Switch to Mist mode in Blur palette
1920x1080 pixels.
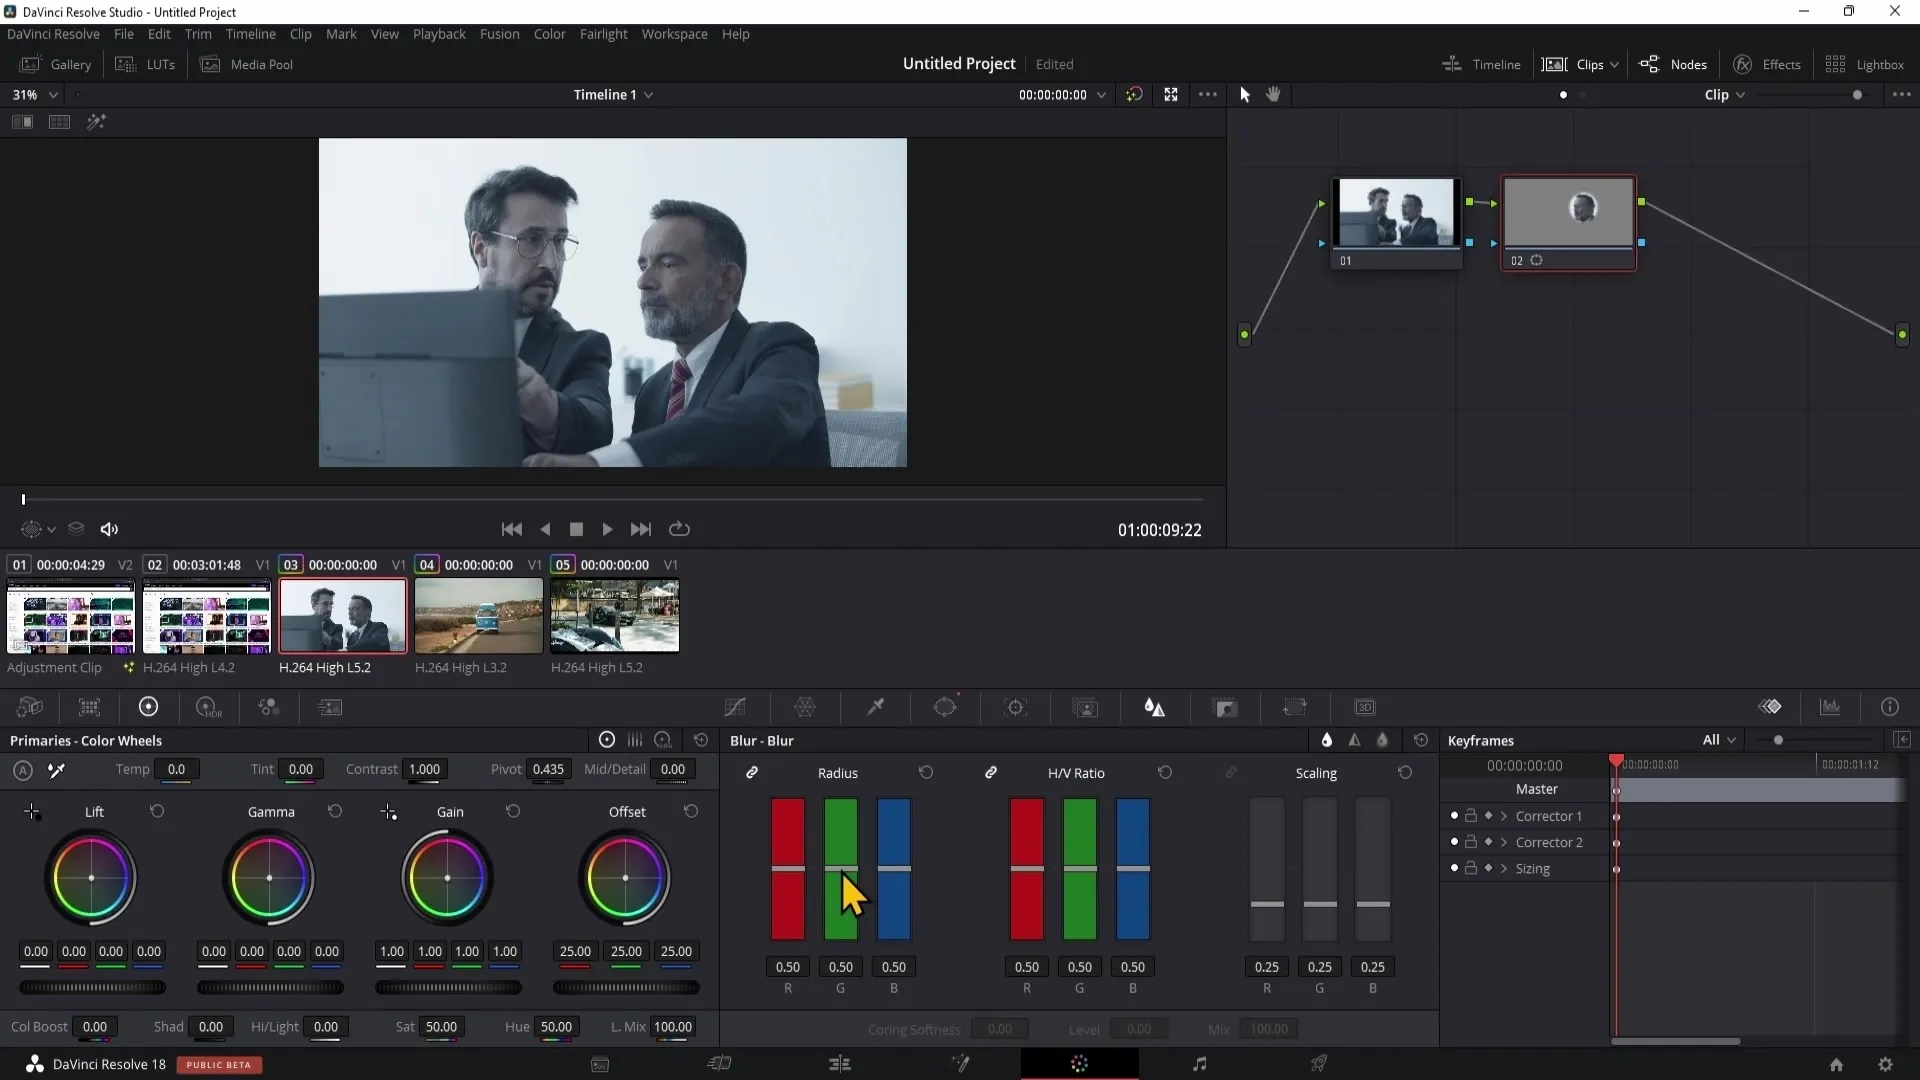pyautogui.click(x=1382, y=740)
